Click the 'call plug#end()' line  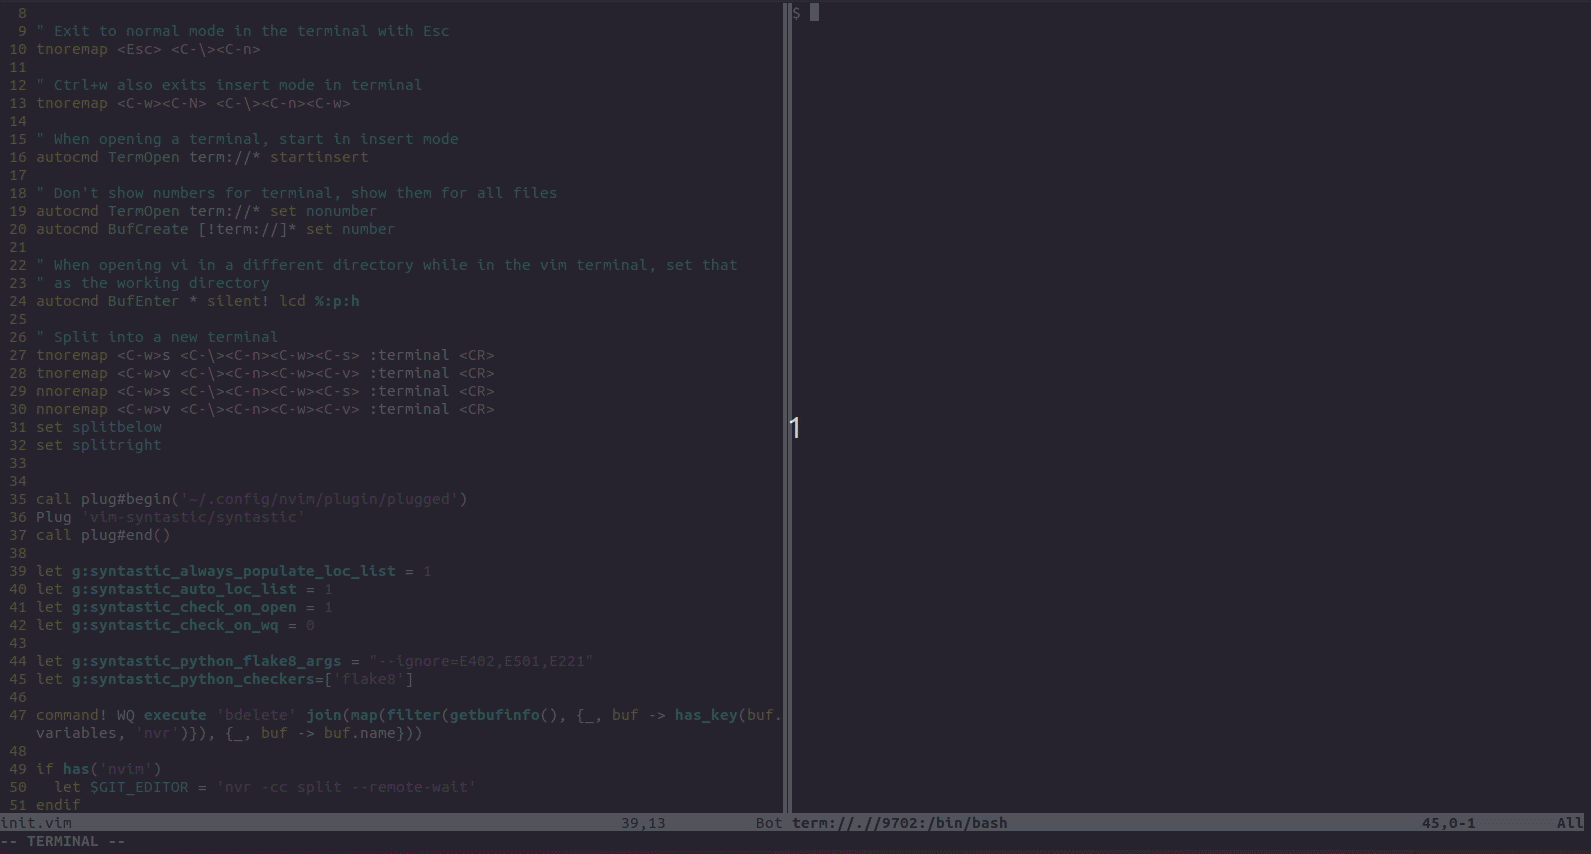[x=103, y=535]
